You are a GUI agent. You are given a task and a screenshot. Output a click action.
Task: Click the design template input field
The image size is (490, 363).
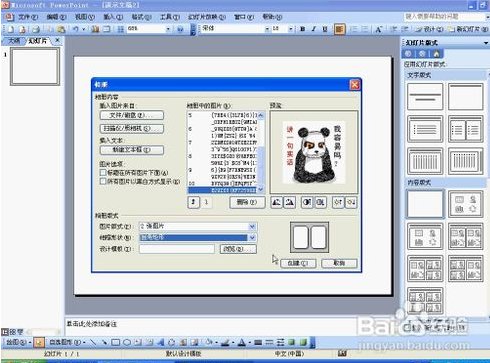click(x=177, y=249)
